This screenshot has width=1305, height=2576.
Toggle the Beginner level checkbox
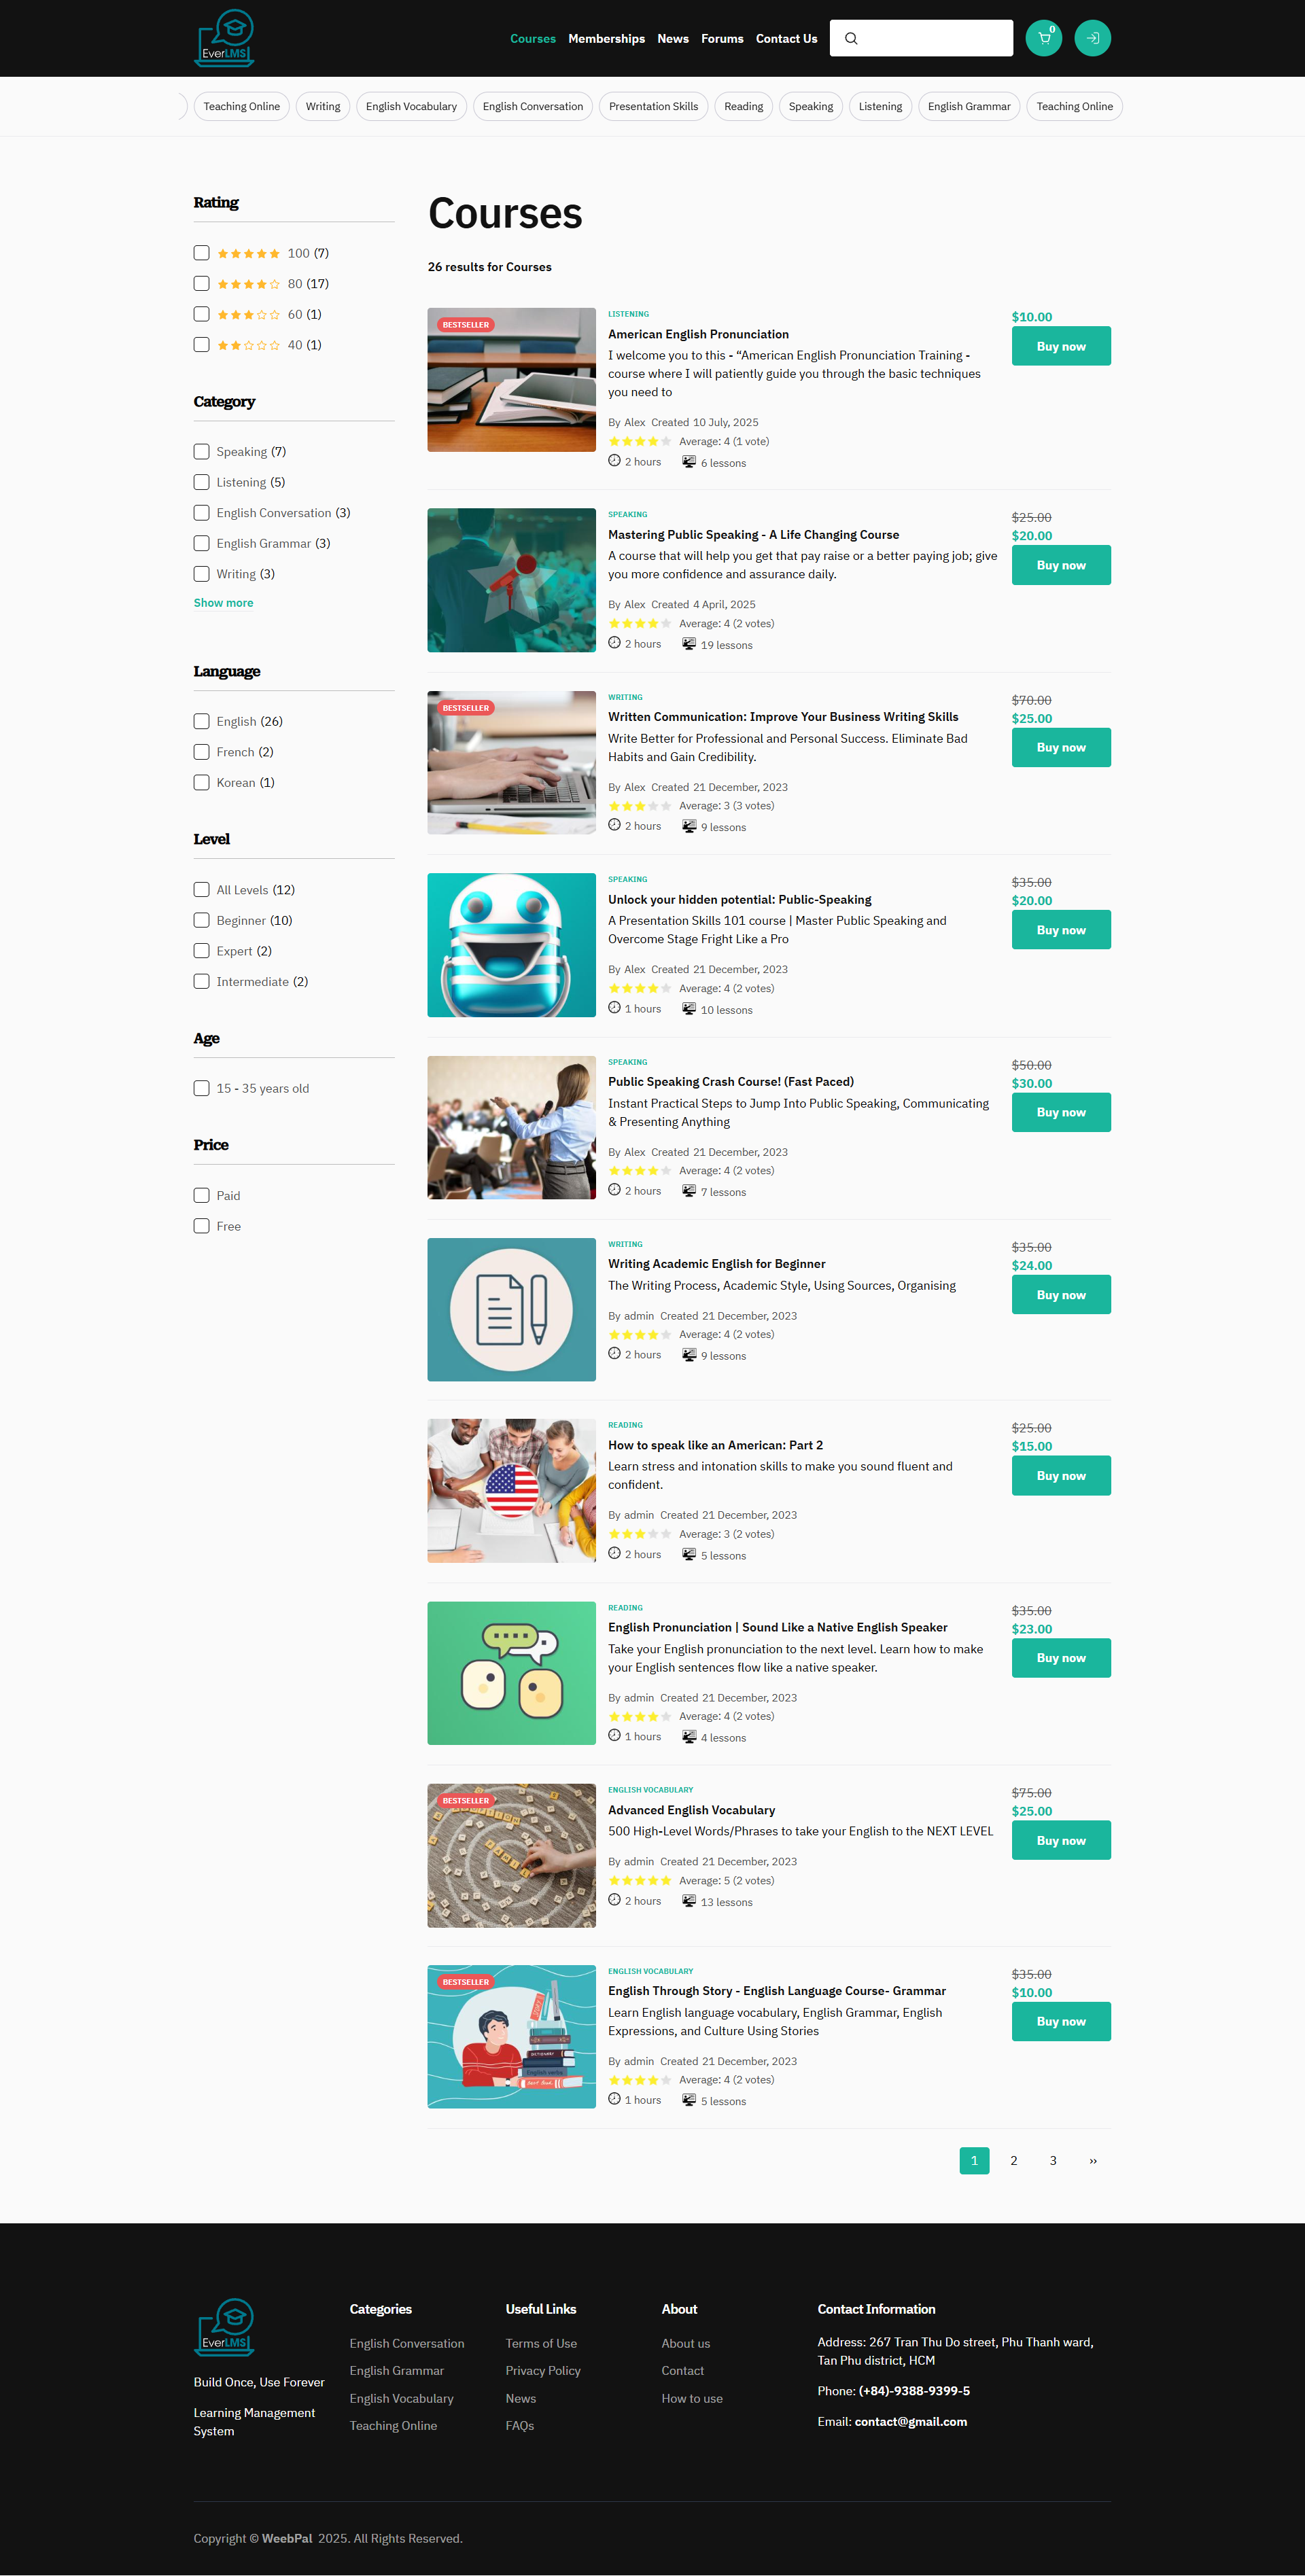201,920
